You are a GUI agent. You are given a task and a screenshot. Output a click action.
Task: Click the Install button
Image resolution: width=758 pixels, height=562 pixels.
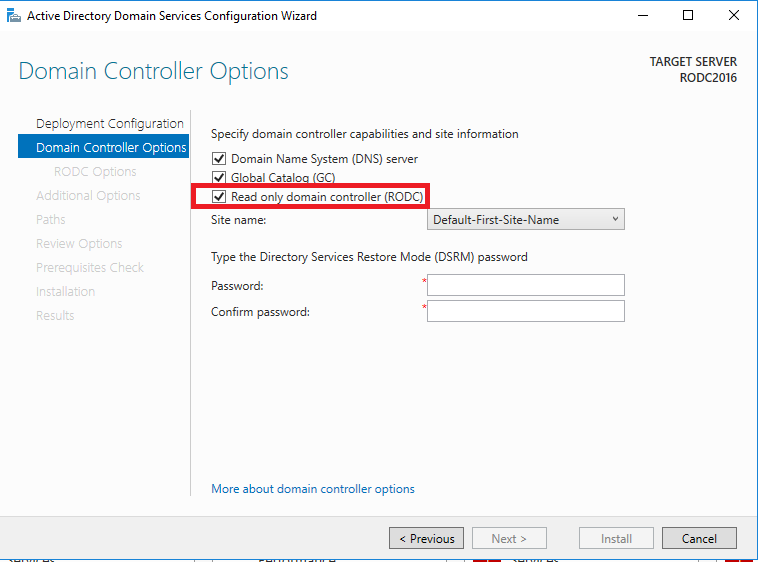pyautogui.click(x=616, y=538)
